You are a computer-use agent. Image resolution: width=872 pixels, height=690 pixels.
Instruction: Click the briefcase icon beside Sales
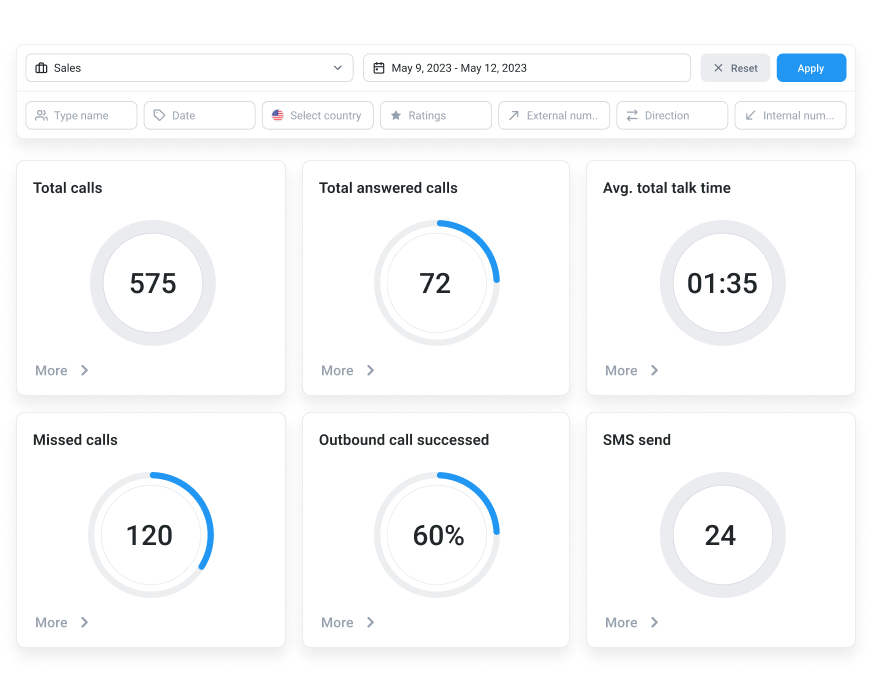coord(41,68)
